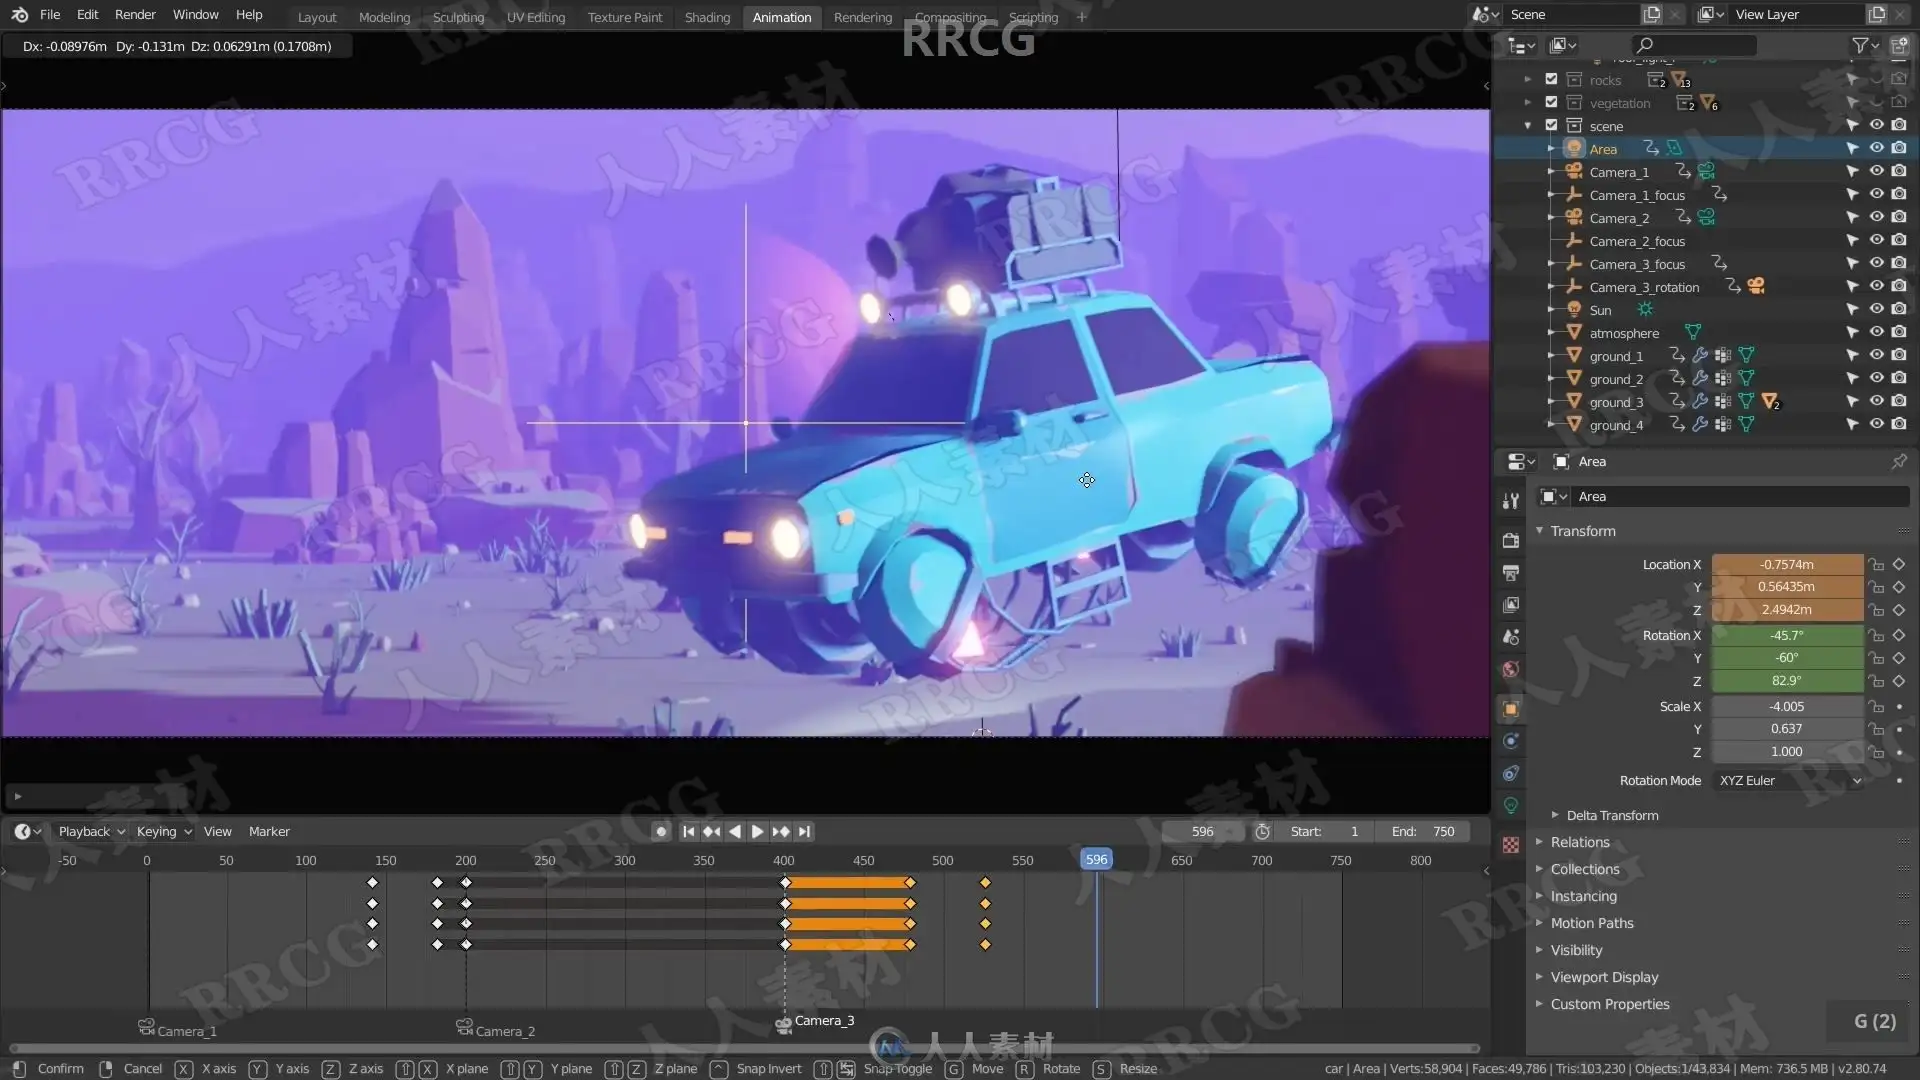Viewport: 1920px width, 1080px height.
Task: Open the Render properties tab icon
Action: click(1511, 540)
